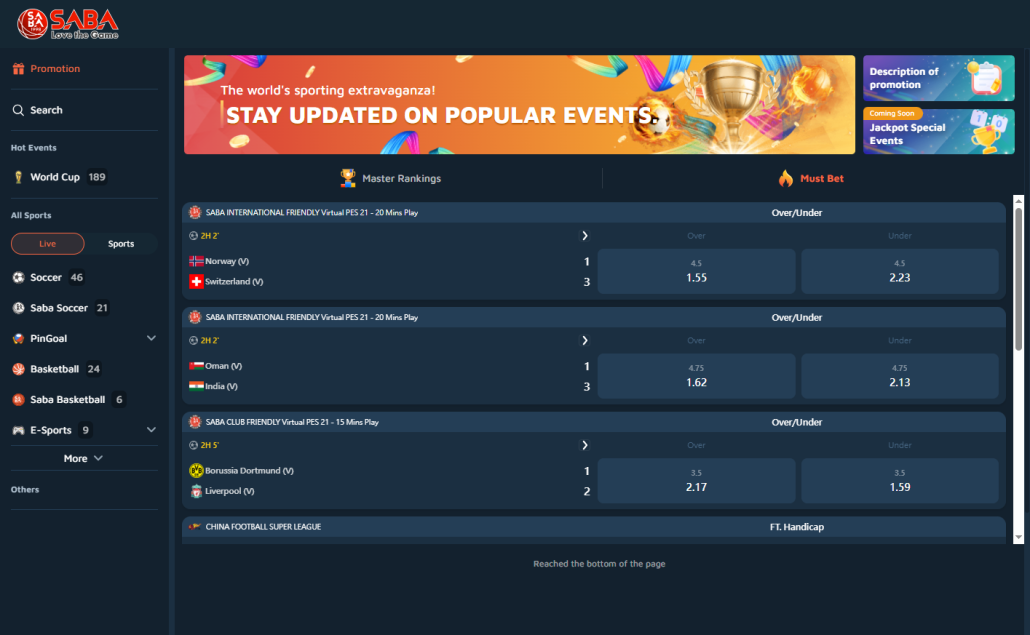Bet Over 3.5 at 2.17
Screen dimensions: 1030x635
click(696, 481)
